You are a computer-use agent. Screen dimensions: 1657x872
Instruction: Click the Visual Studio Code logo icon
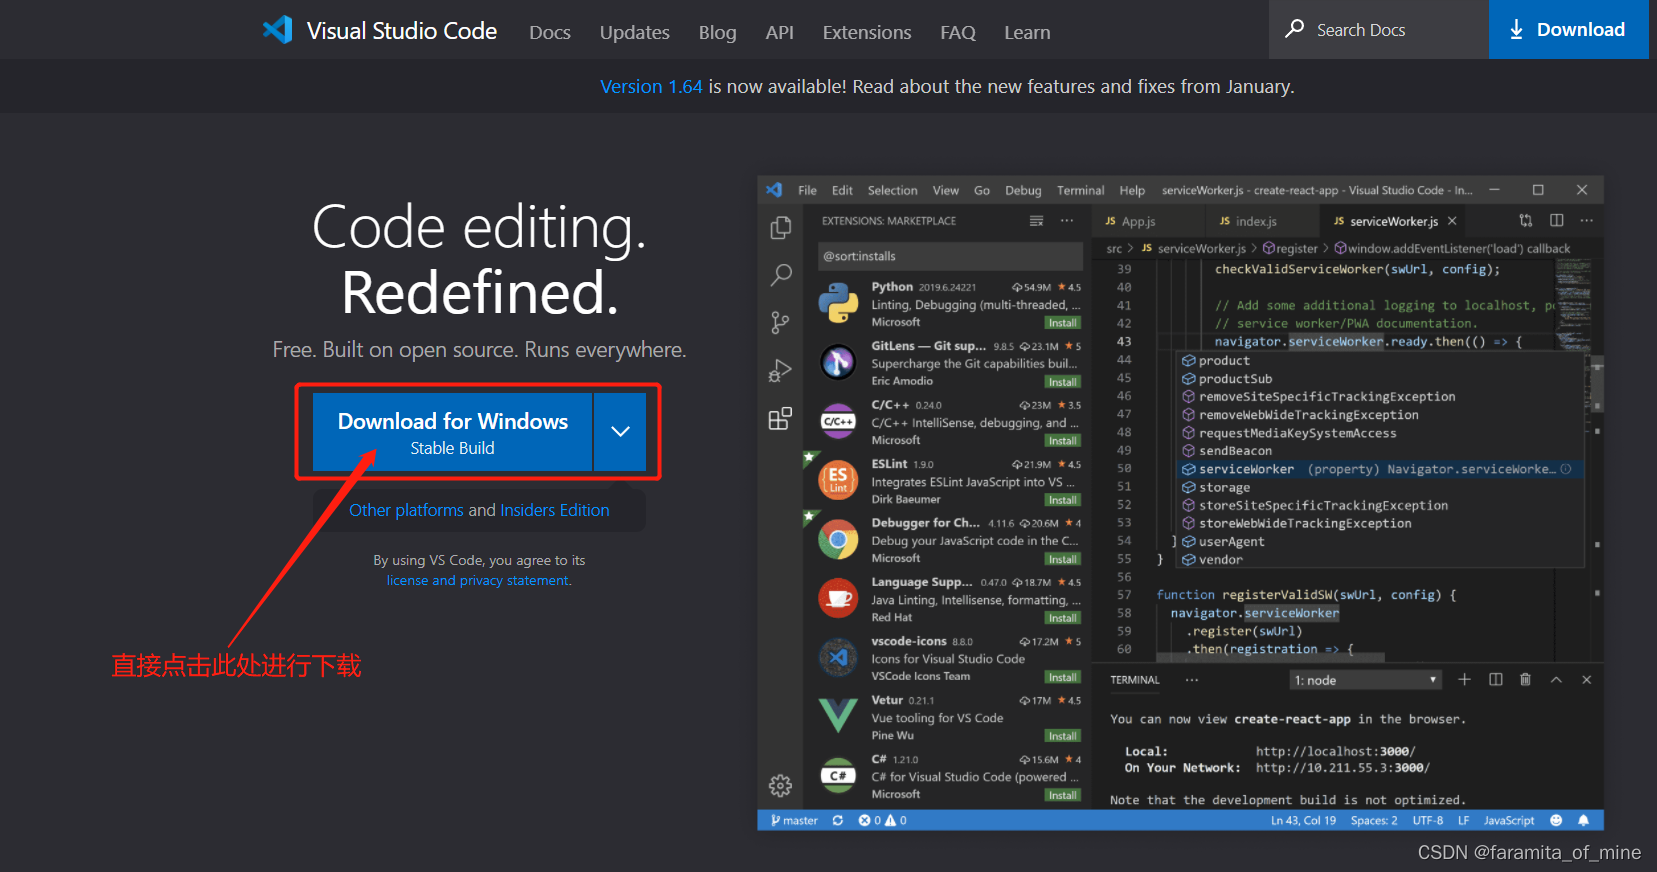coord(277,30)
